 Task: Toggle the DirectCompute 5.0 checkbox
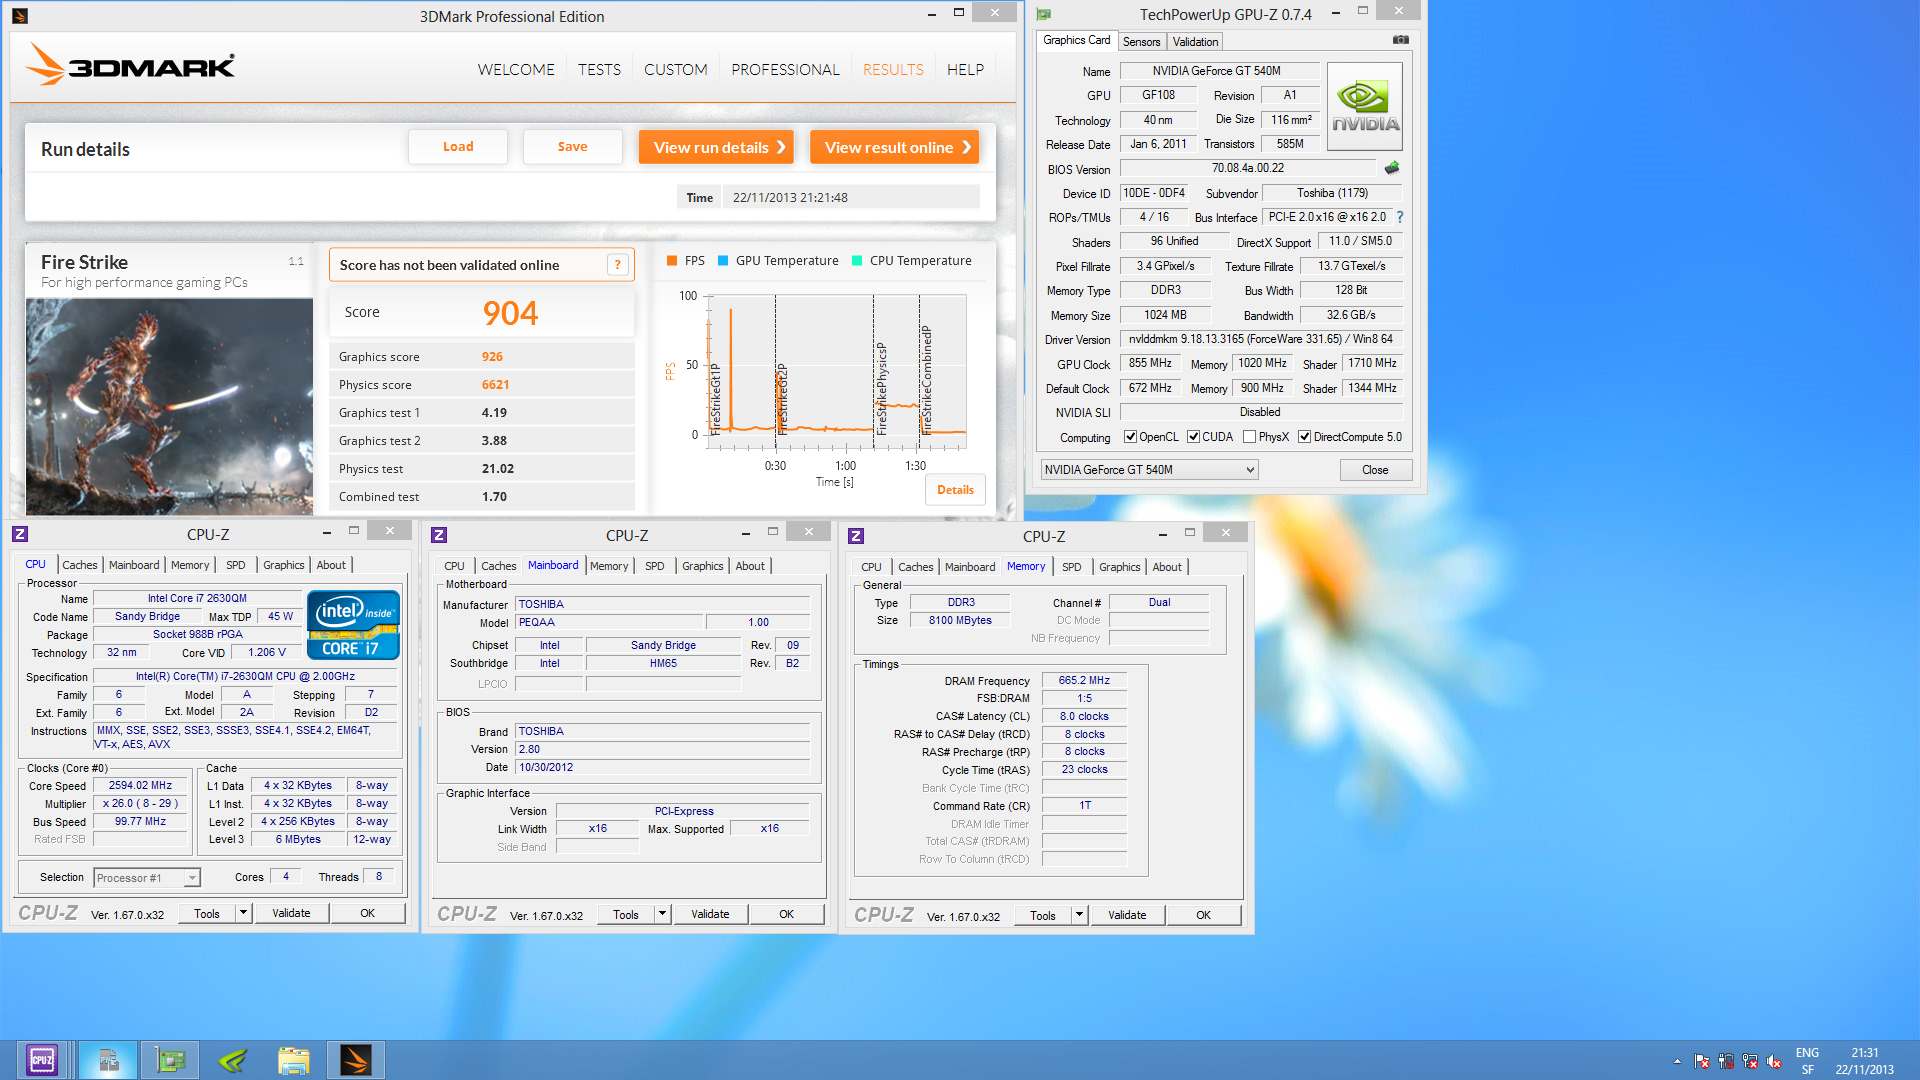[x=1304, y=437]
